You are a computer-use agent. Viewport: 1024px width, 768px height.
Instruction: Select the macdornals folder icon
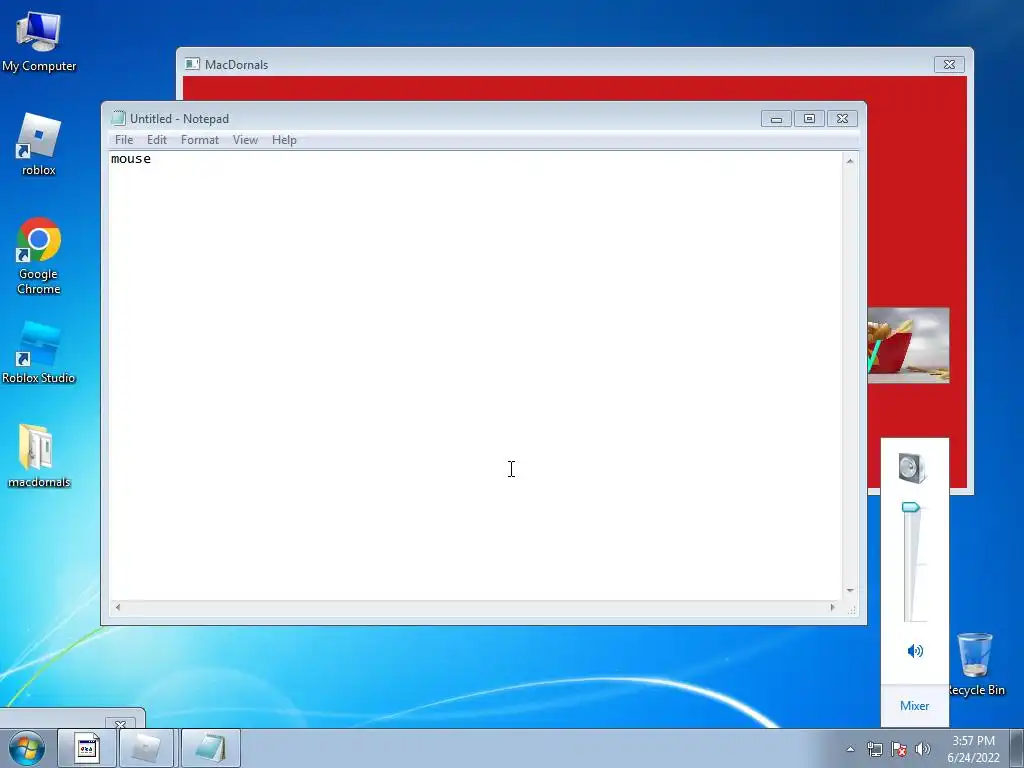[x=39, y=456]
